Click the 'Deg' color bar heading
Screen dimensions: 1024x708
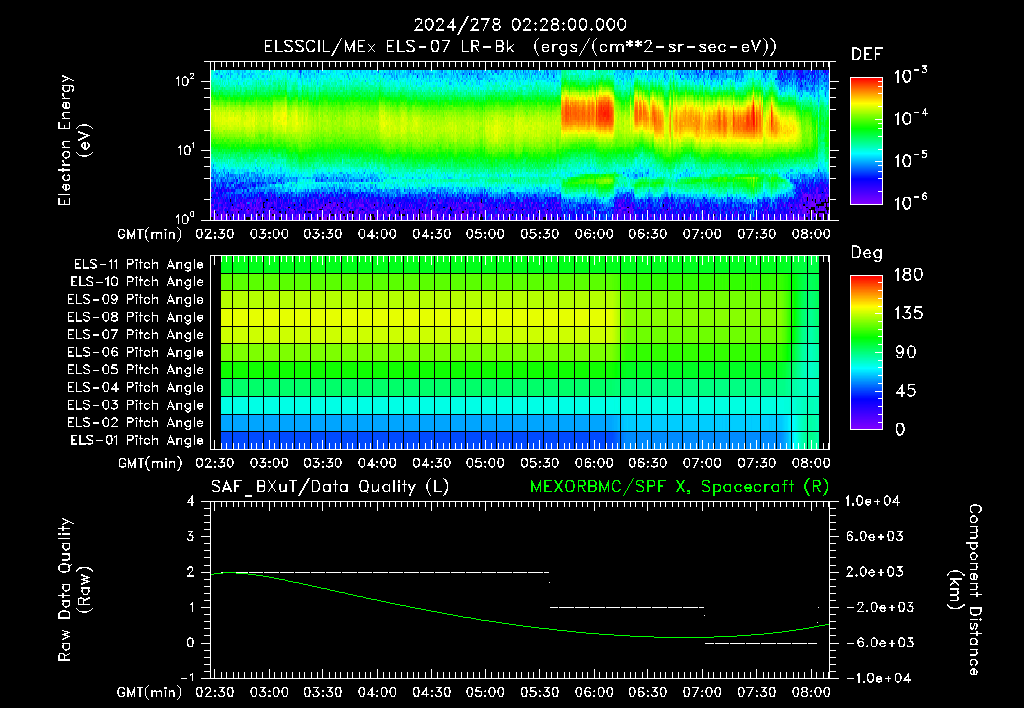point(867,253)
